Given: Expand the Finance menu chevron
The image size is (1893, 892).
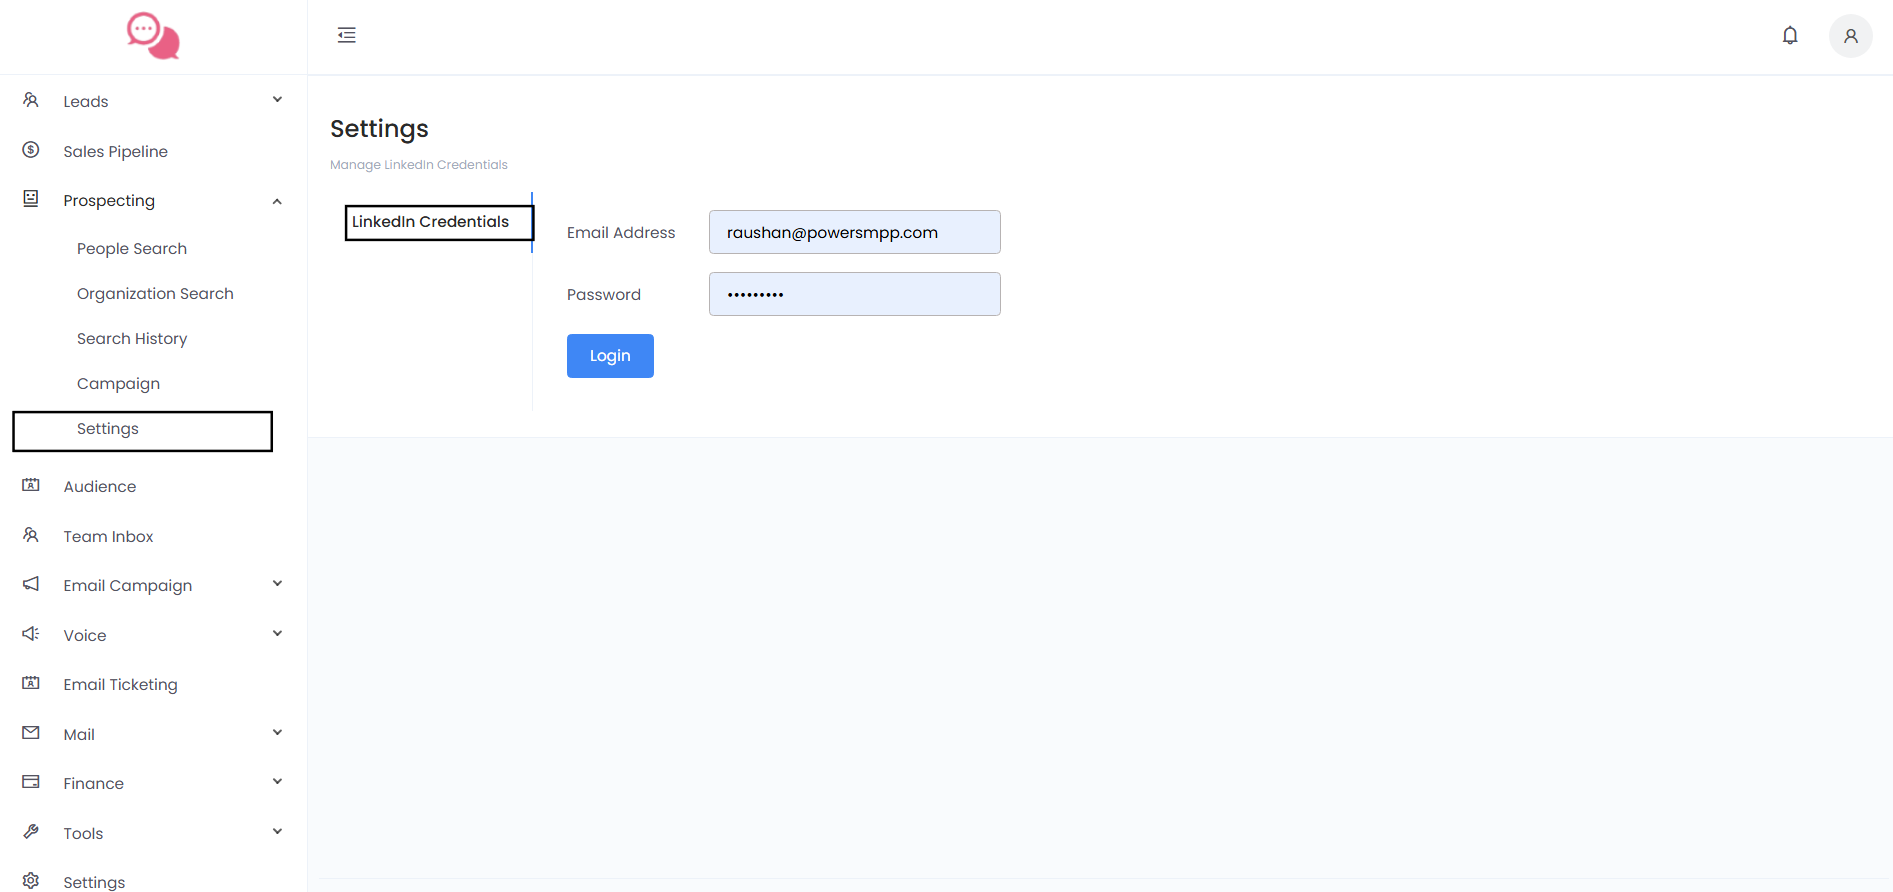Looking at the screenshot, I should coord(277,782).
